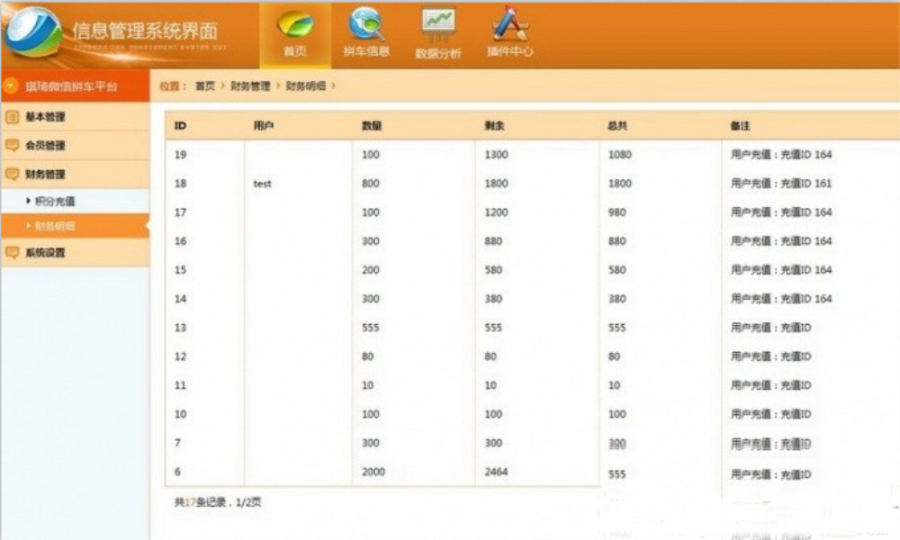Click the 300 quantity in row 7
This screenshot has height=540, width=900.
[x=371, y=443]
